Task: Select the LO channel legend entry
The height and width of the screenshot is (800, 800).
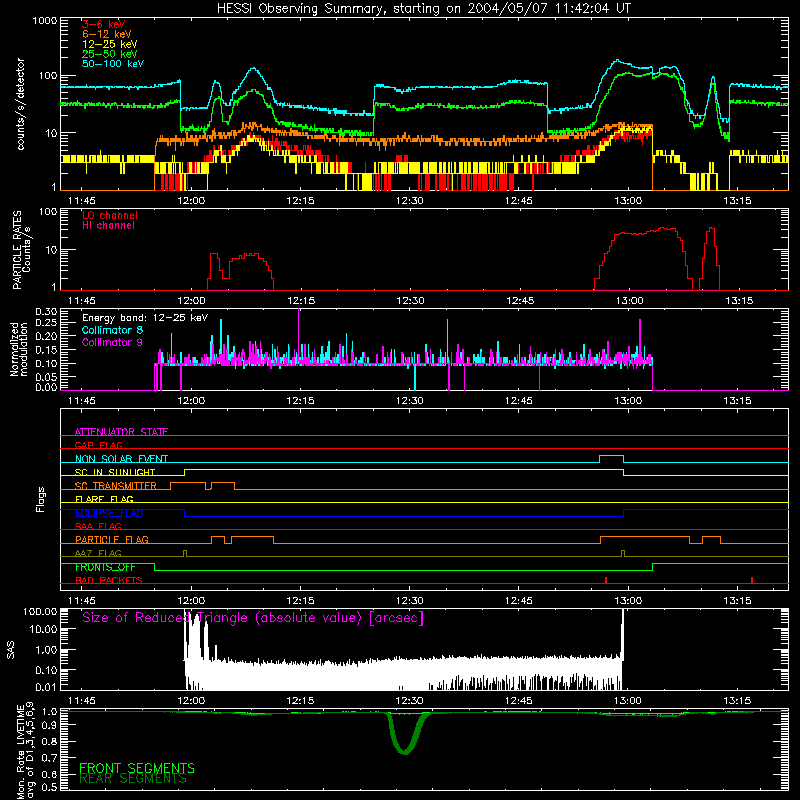Action: [x=110, y=215]
